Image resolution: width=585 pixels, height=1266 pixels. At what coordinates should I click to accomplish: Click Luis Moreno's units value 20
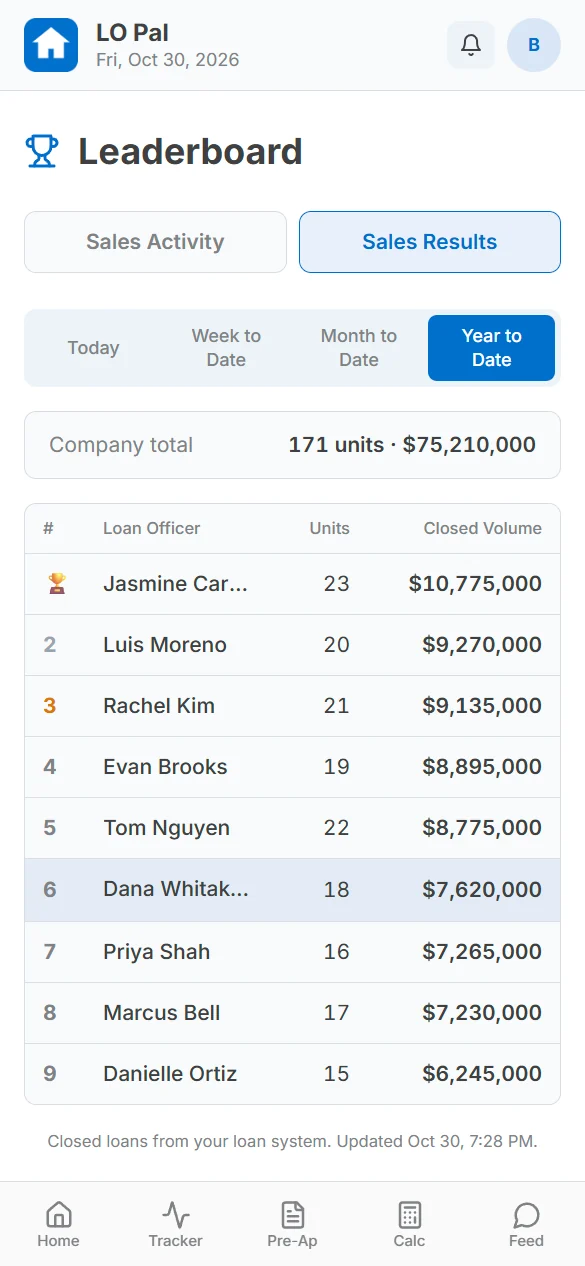click(x=337, y=645)
